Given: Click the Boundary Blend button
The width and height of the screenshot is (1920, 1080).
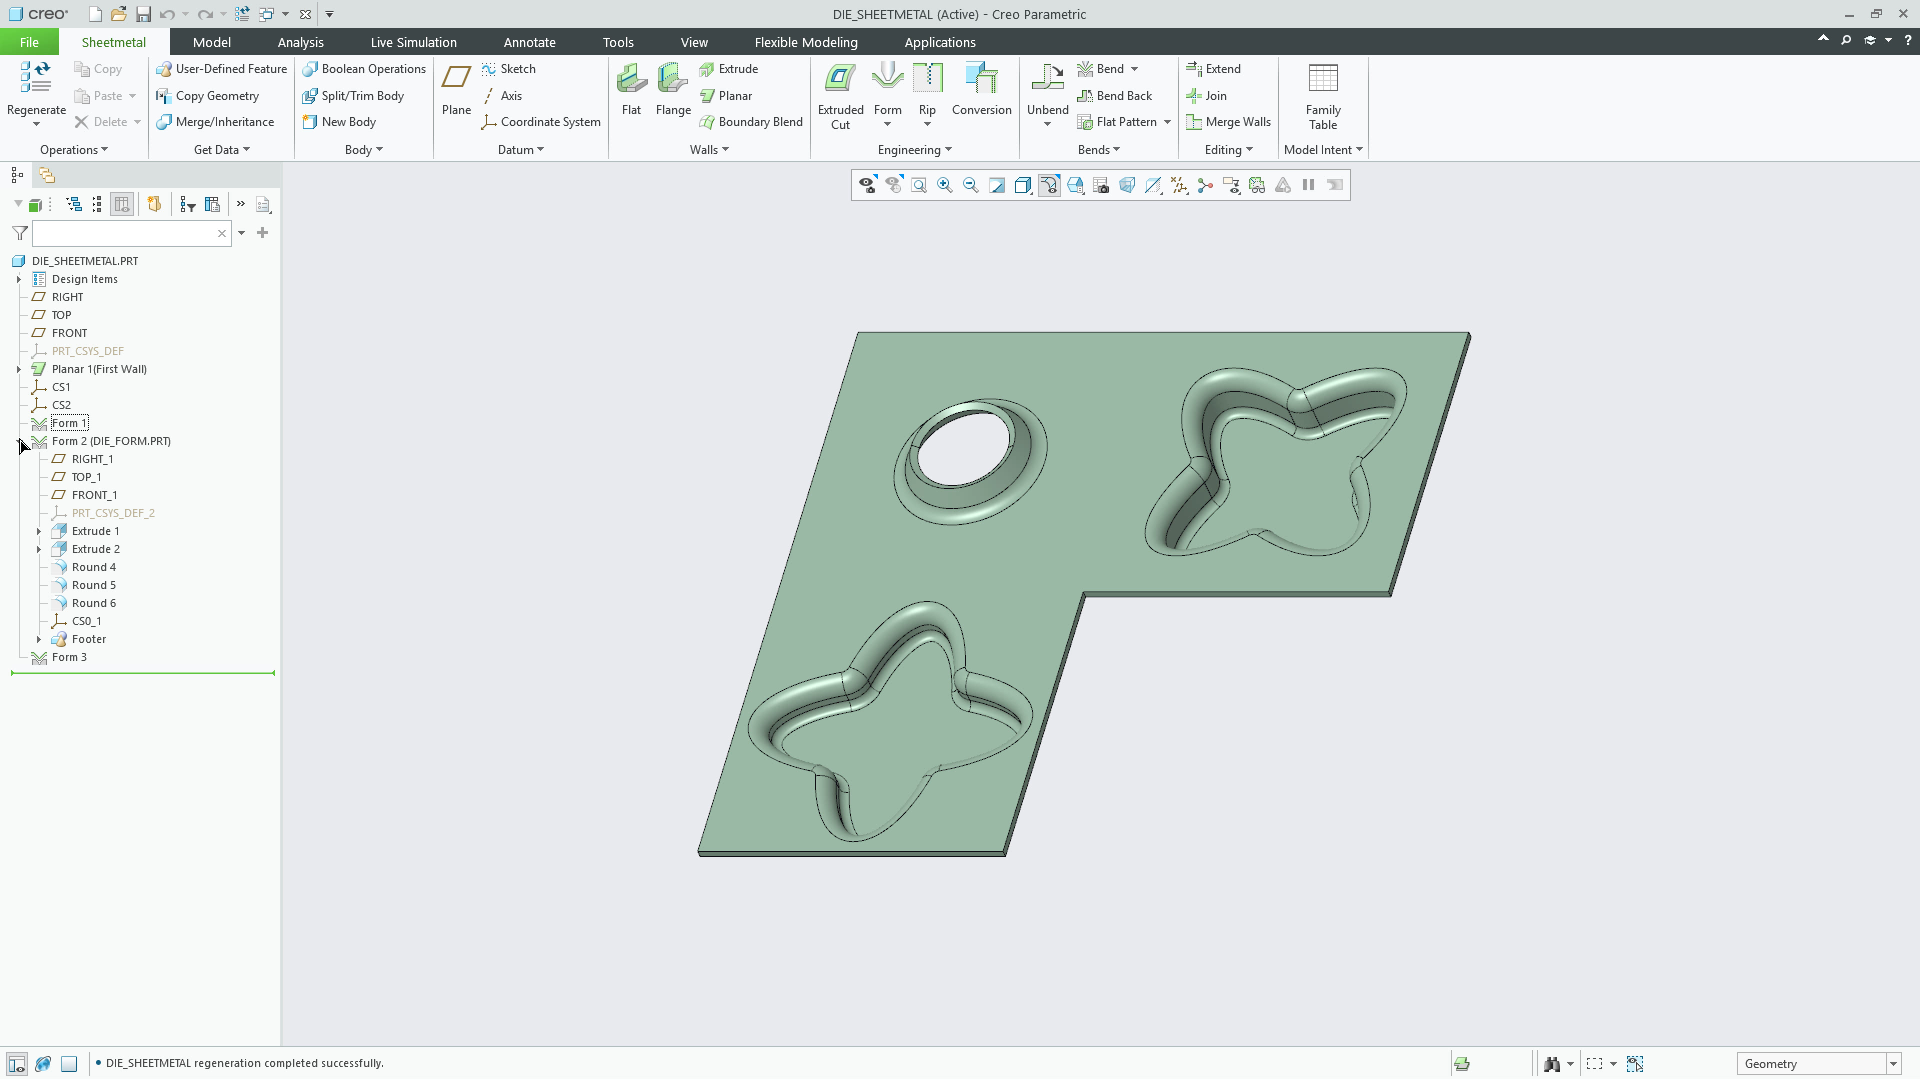Looking at the screenshot, I should [x=751, y=122].
